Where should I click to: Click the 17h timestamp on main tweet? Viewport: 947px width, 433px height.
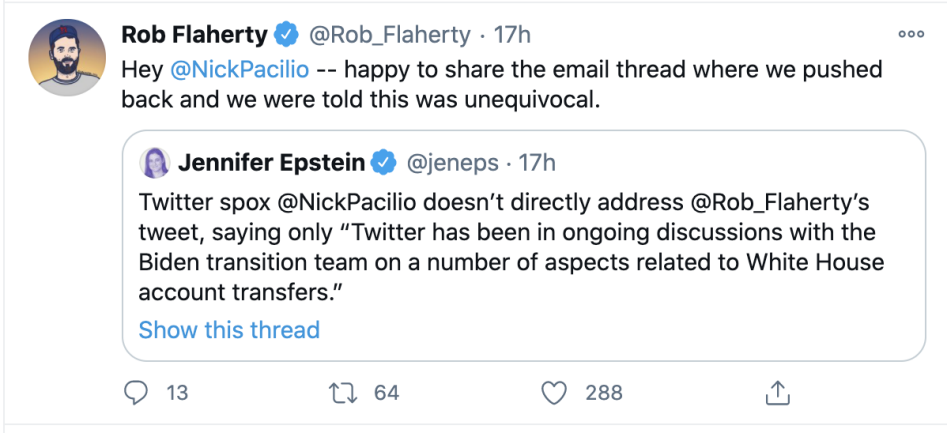(x=512, y=35)
